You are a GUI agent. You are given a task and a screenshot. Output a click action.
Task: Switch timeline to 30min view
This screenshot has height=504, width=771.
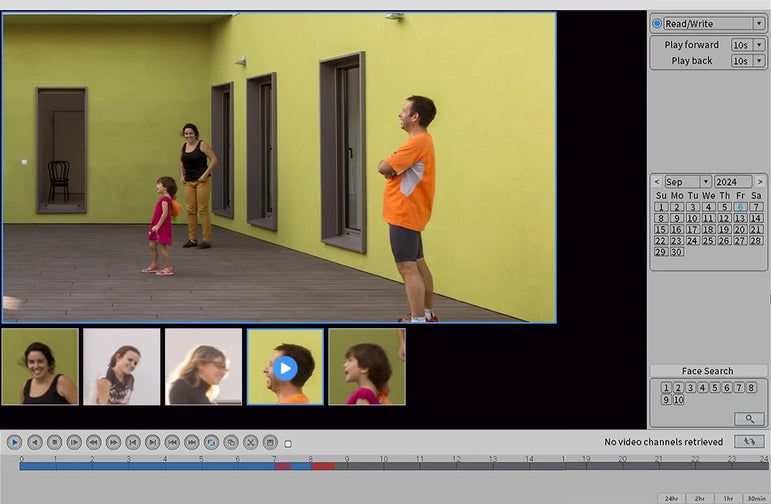coord(756,497)
